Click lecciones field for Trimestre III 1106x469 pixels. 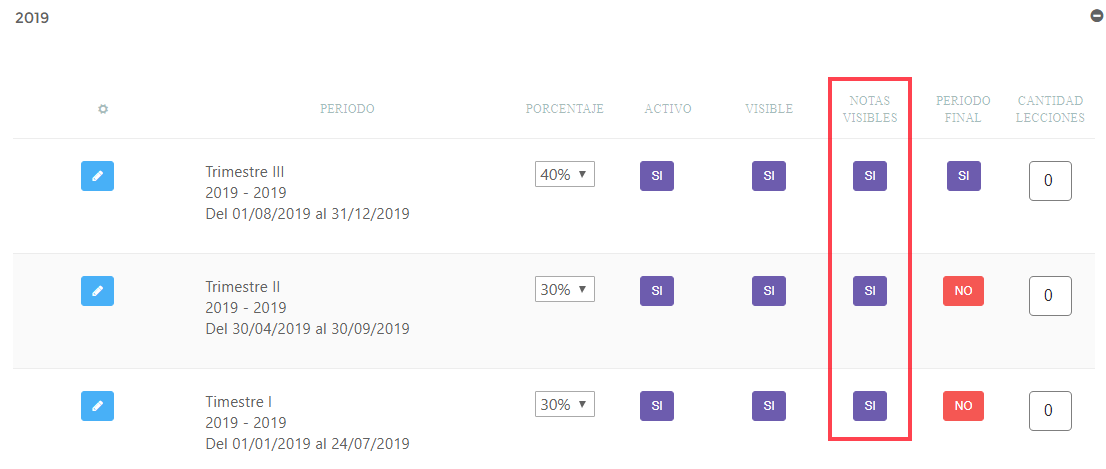click(1050, 181)
